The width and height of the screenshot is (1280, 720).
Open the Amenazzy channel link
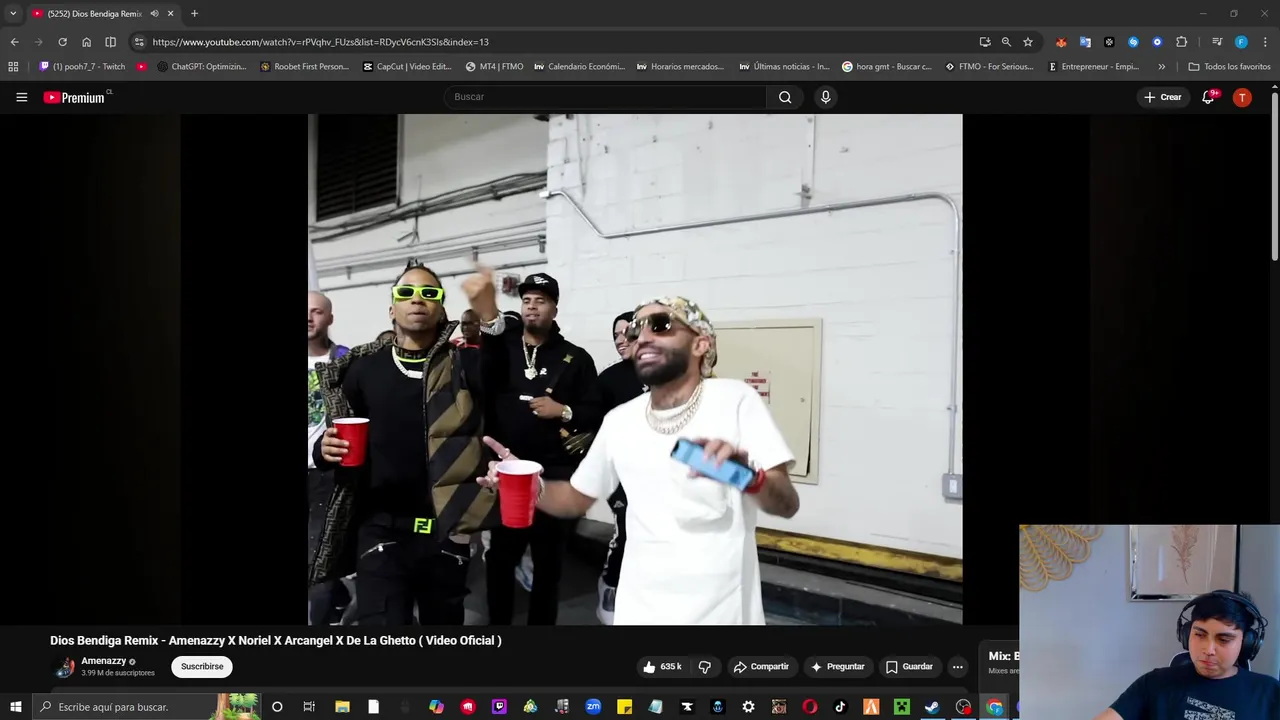(103, 661)
